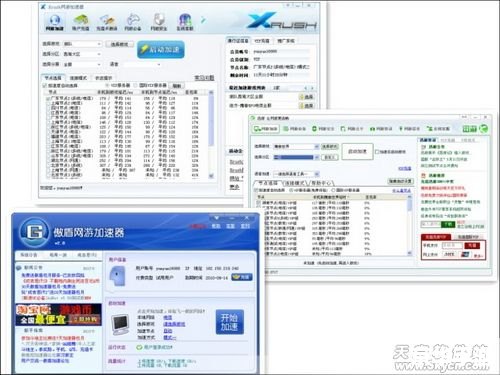Select the sixth toolbar item in the green window
Image resolution: width=500 pixels, height=375 pixels.
409,129
